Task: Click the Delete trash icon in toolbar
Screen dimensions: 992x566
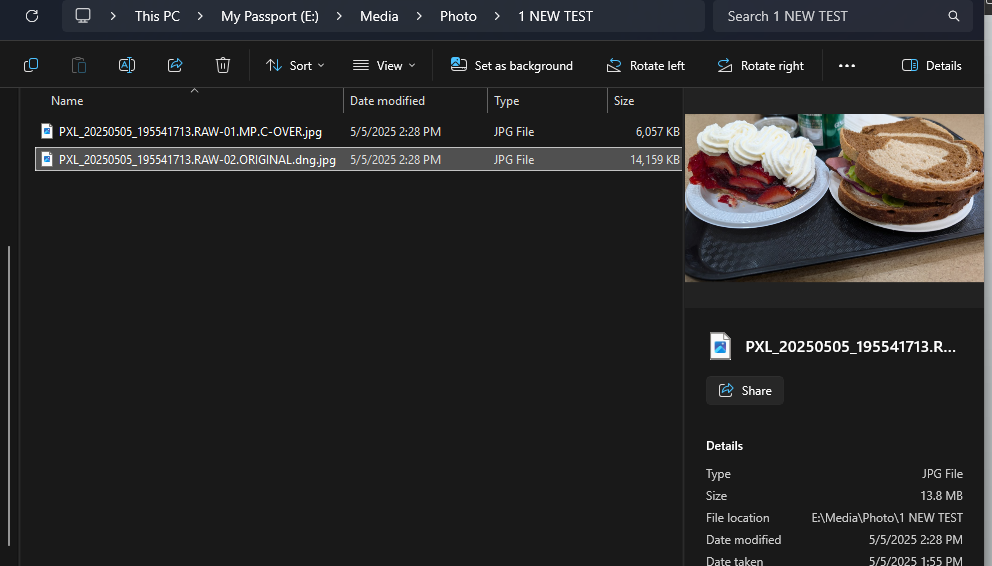Action: (223, 65)
